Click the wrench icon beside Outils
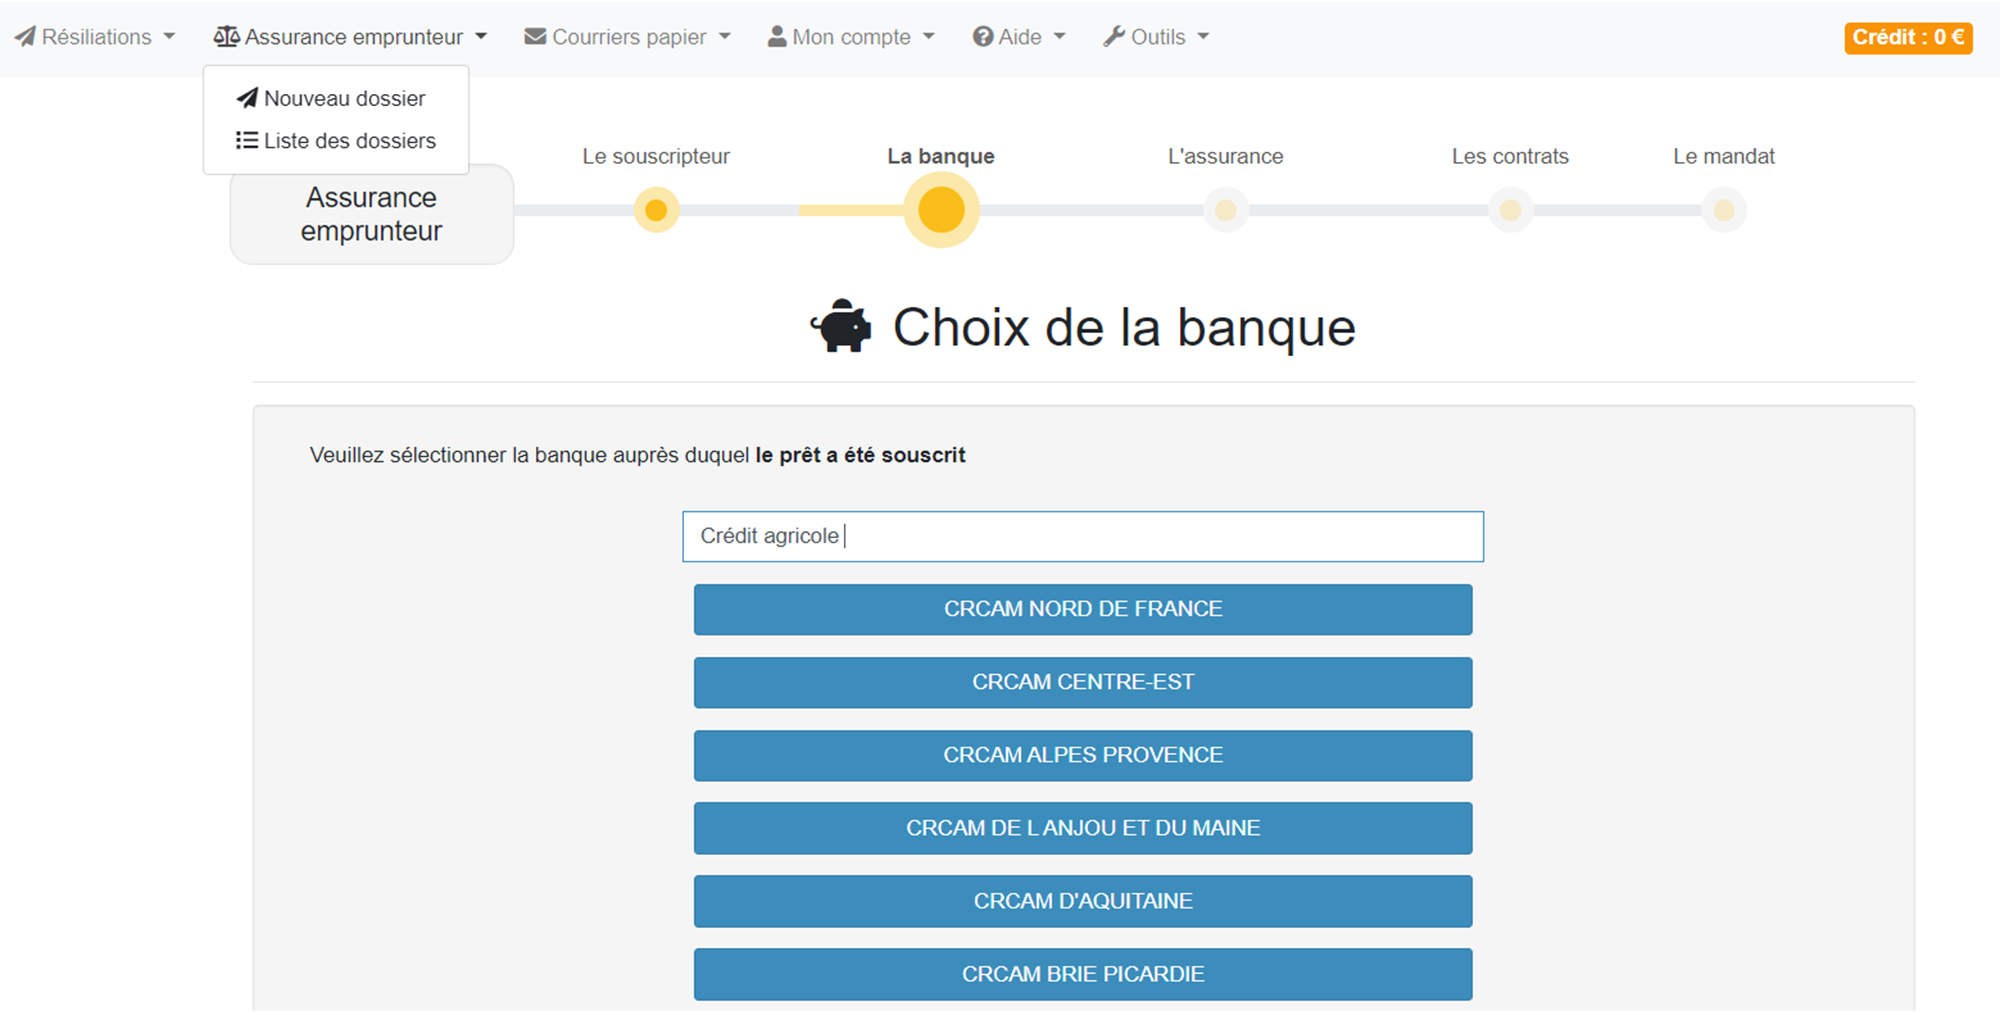Image resolution: width=2002 pixels, height=1012 pixels. tap(1114, 37)
